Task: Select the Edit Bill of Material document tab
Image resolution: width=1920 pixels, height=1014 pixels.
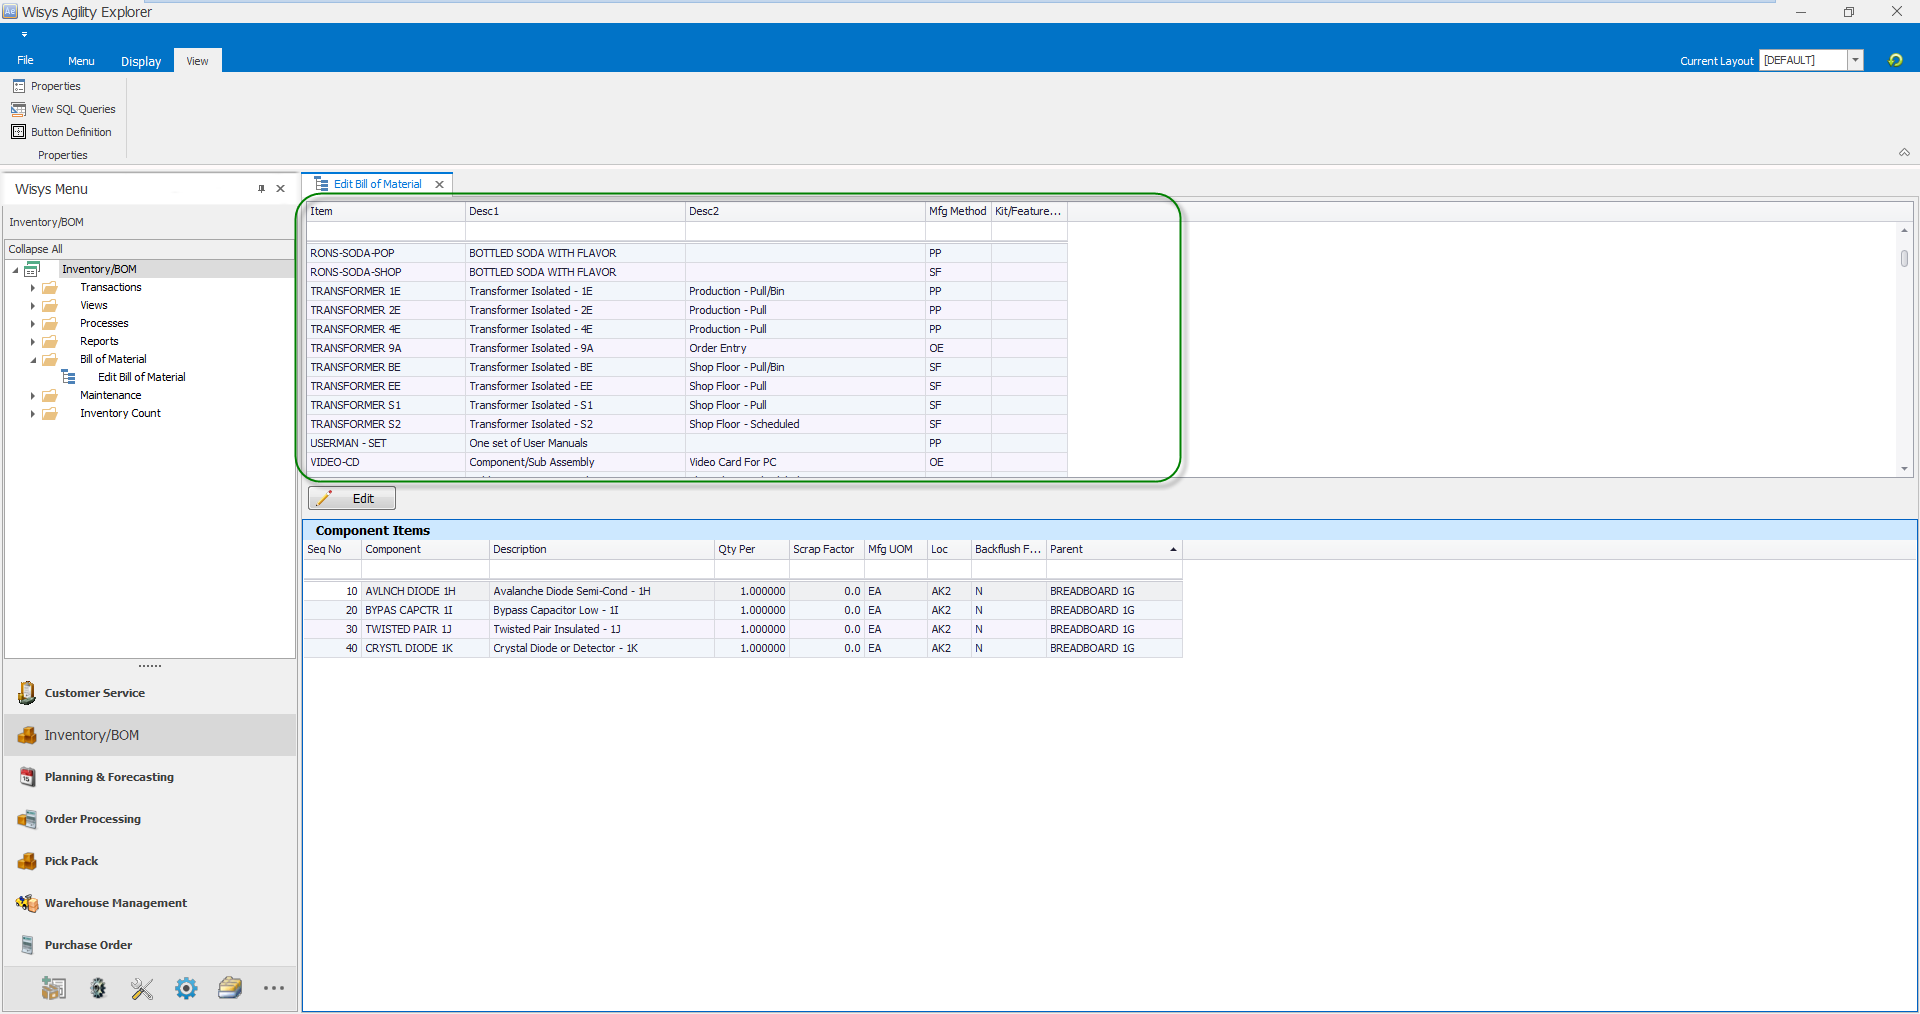Action: tap(377, 184)
